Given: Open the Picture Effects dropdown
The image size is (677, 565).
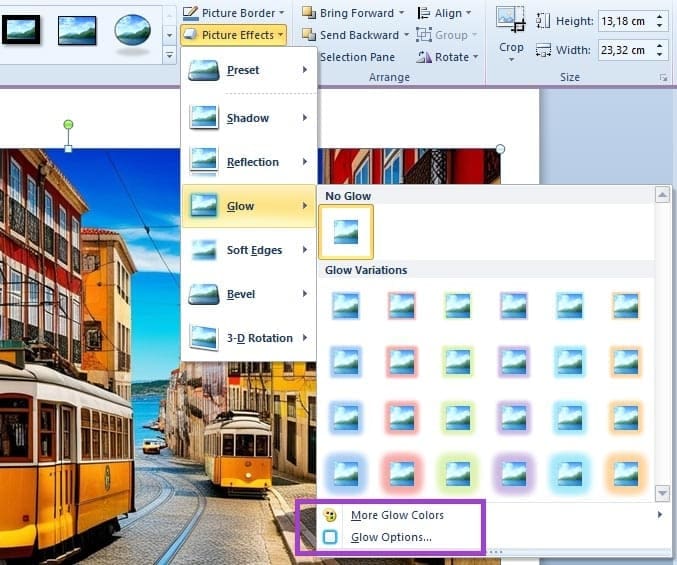Looking at the screenshot, I should point(234,35).
